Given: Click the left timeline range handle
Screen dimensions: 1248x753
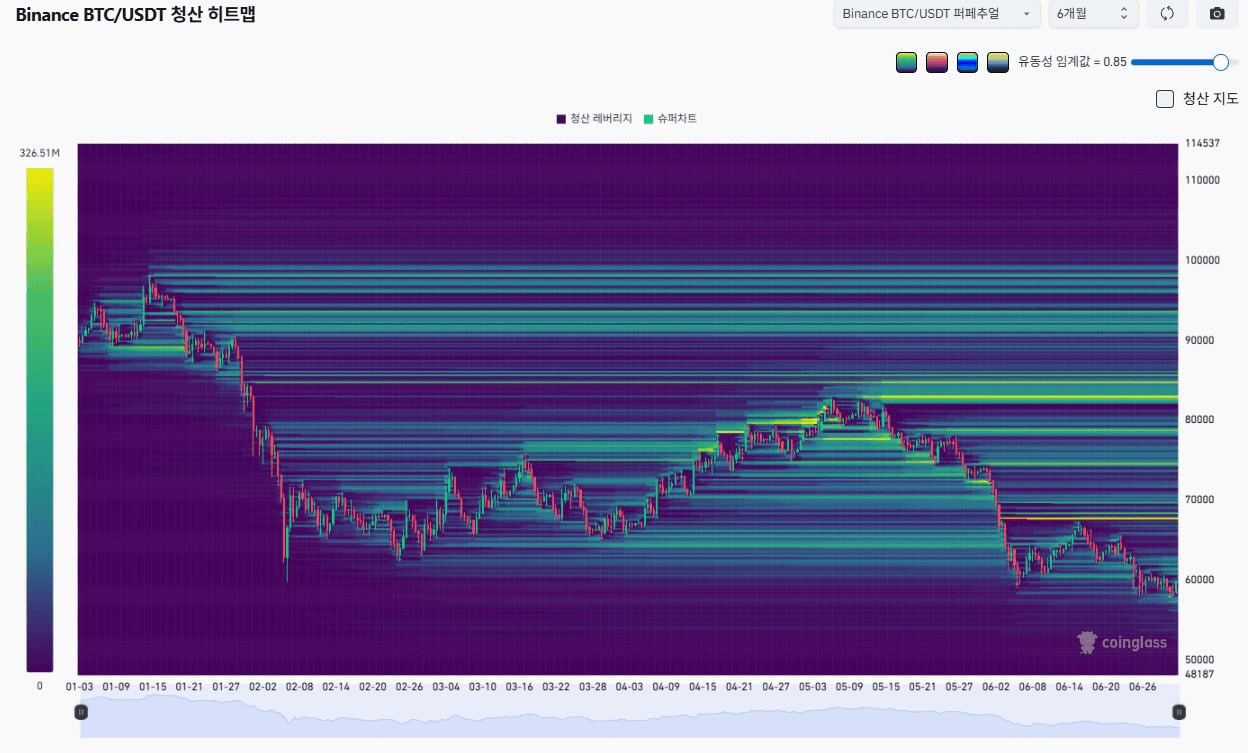Looking at the screenshot, I should (81, 712).
